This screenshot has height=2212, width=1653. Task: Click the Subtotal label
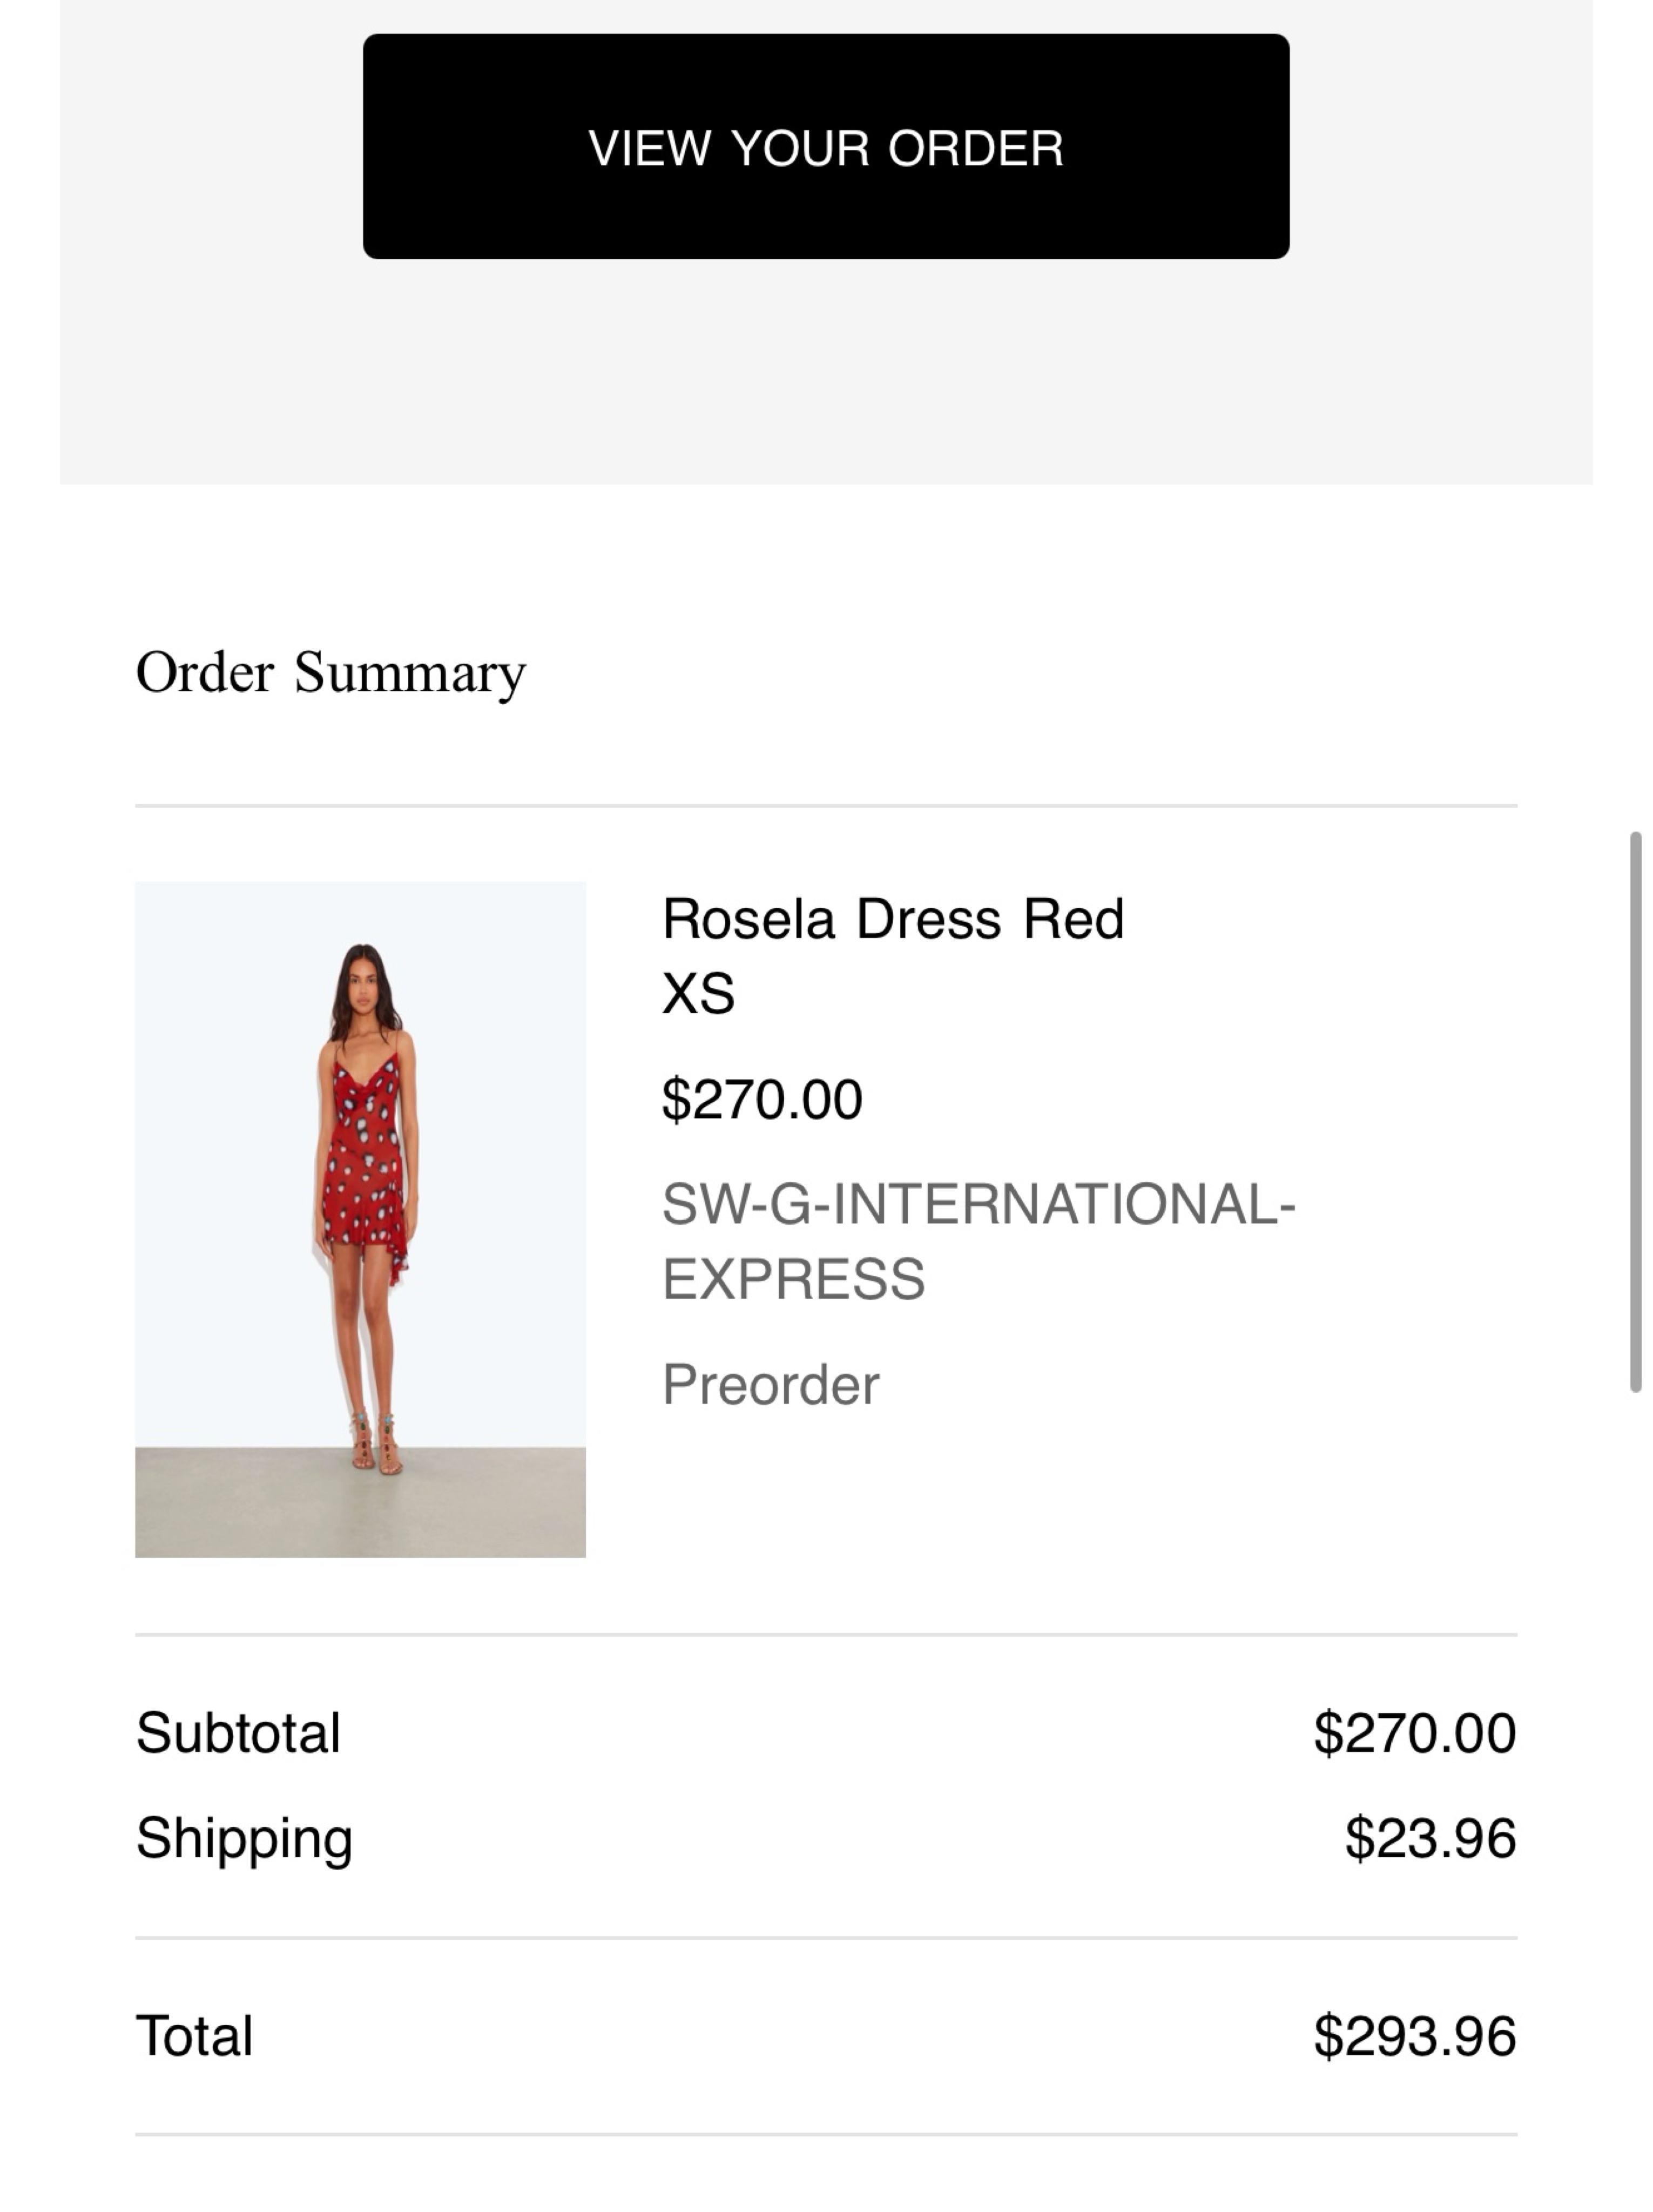pyautogui.click(x=238, y=1733)
